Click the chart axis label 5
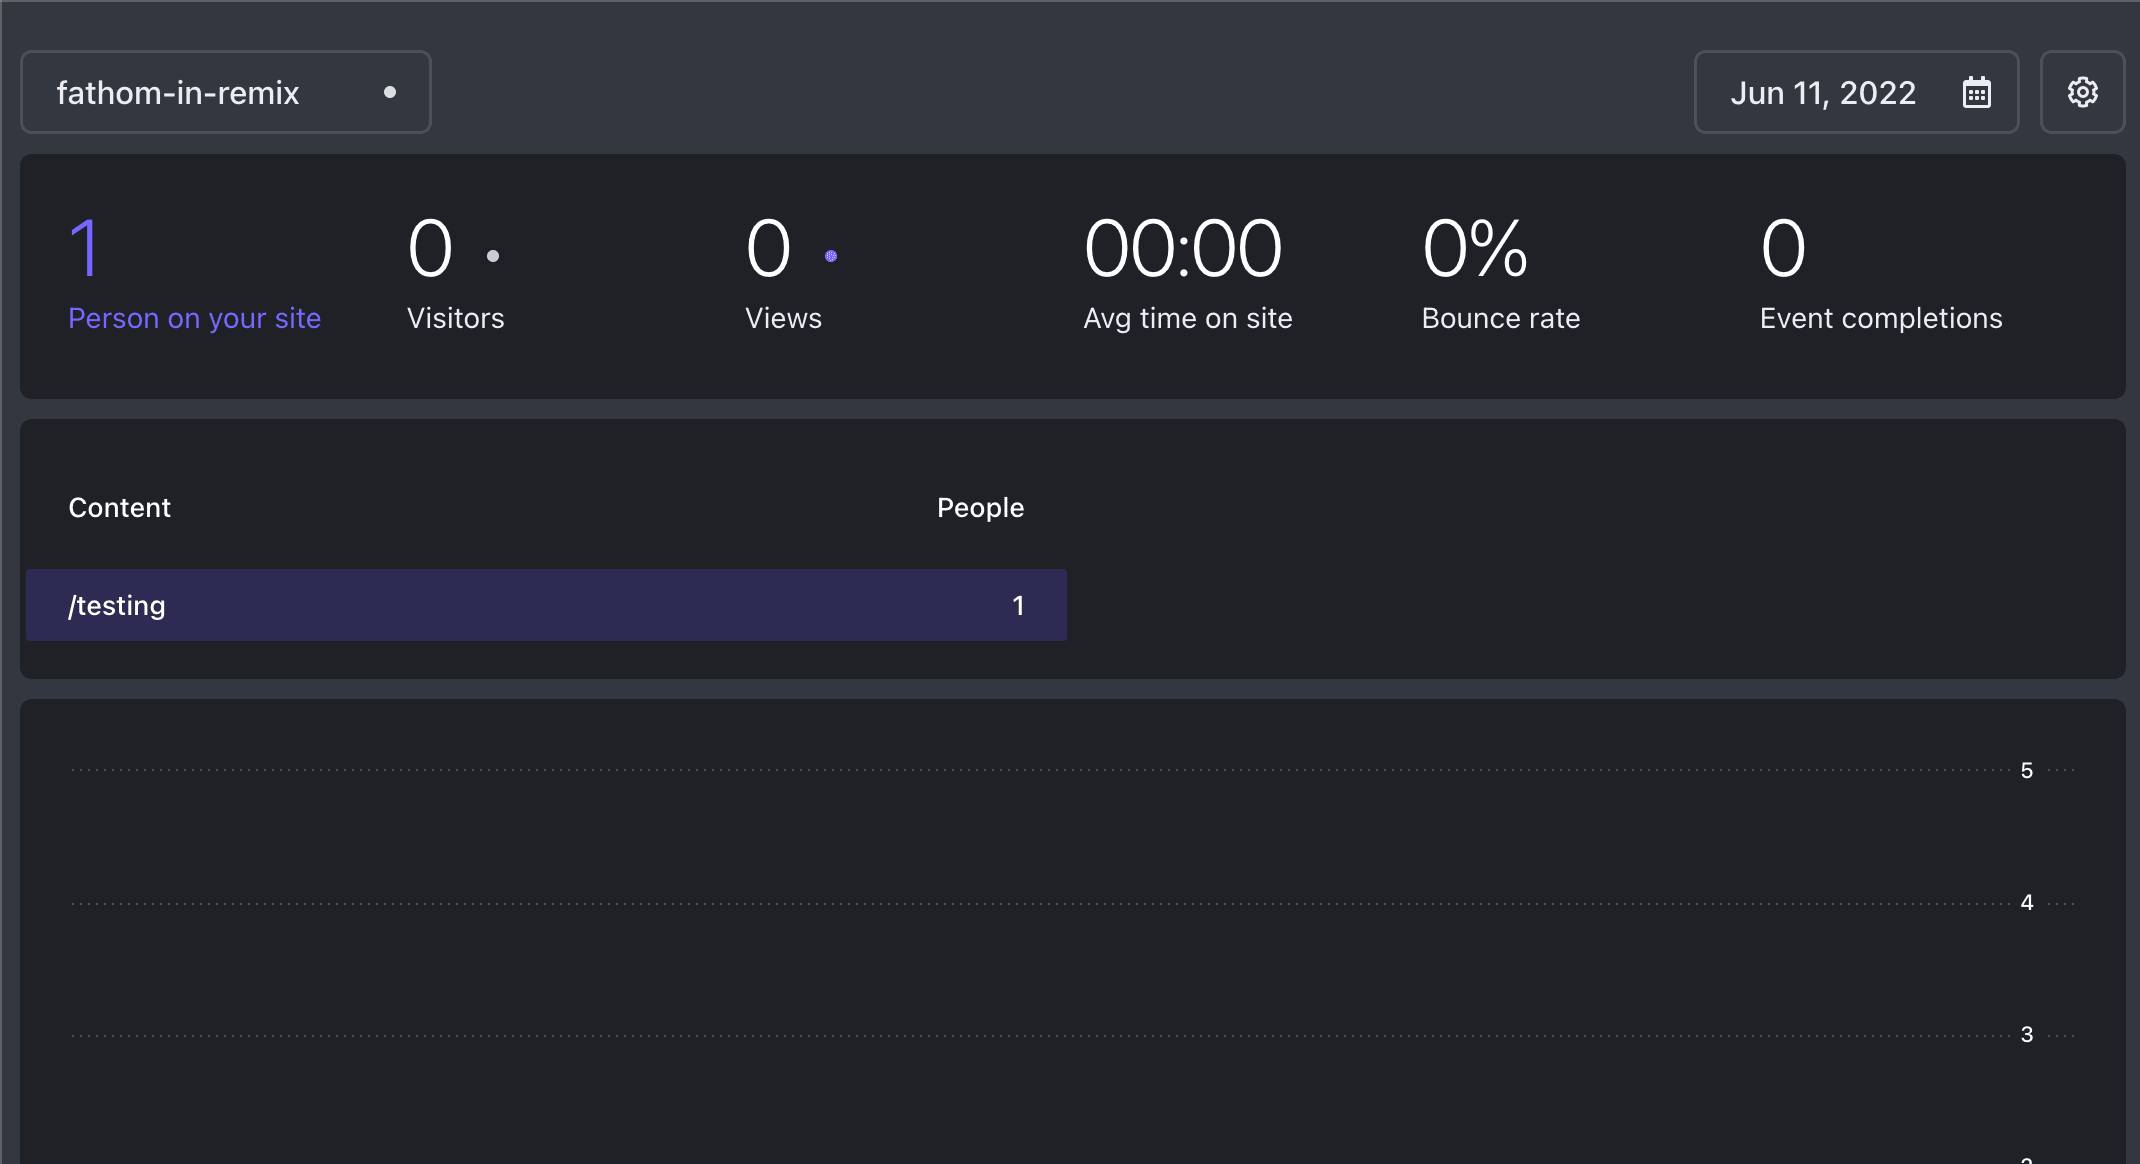Screen dimensions: 2140x1164 click(2027, 770)
